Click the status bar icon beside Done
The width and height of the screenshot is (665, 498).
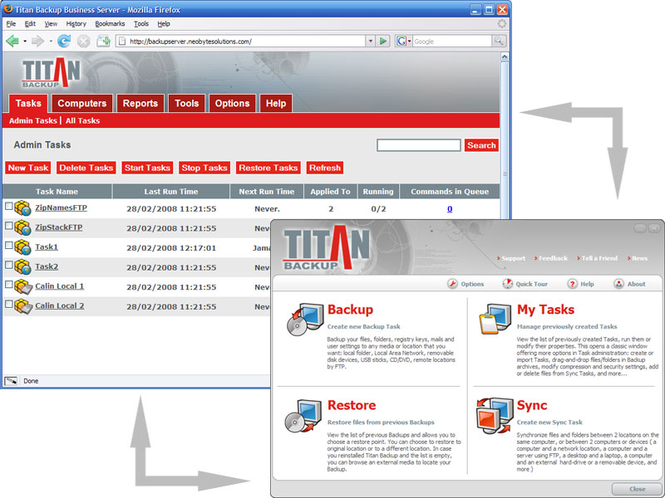(x=11, y=381)
